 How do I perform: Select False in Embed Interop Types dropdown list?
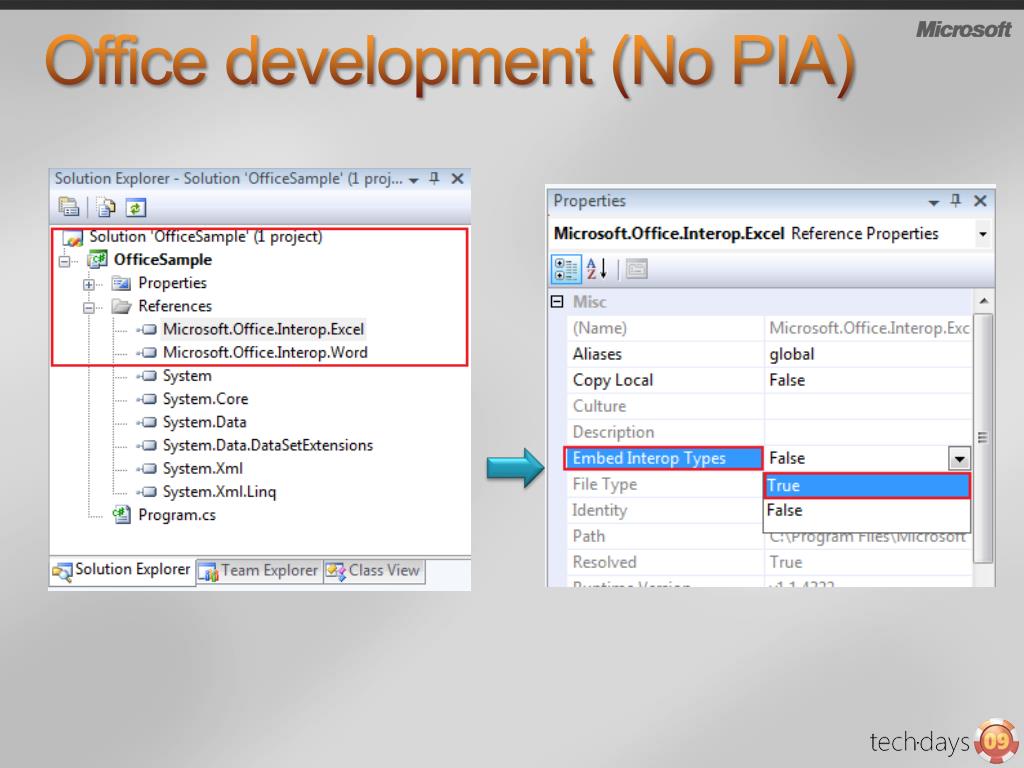point(867,510)
